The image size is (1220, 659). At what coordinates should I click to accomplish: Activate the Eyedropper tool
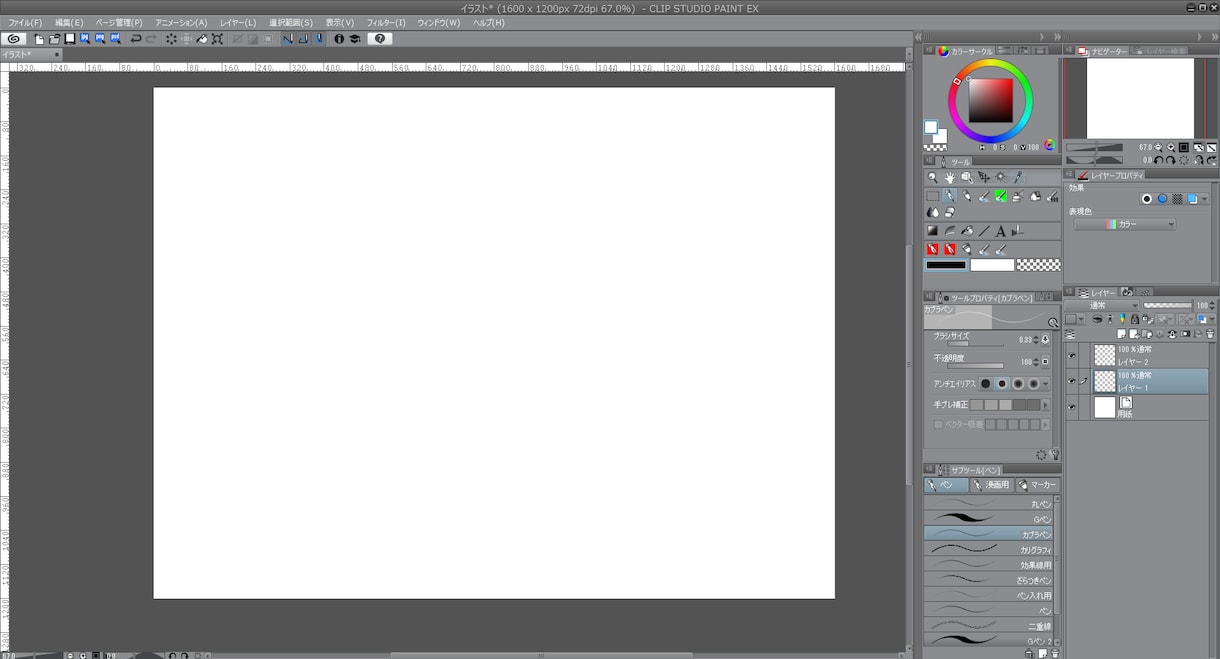[1017, 178]
